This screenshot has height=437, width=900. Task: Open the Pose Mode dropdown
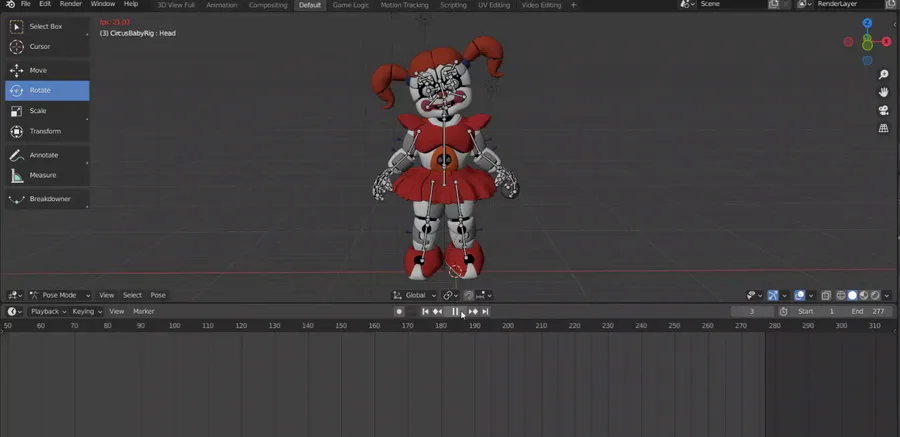[60, 295]
